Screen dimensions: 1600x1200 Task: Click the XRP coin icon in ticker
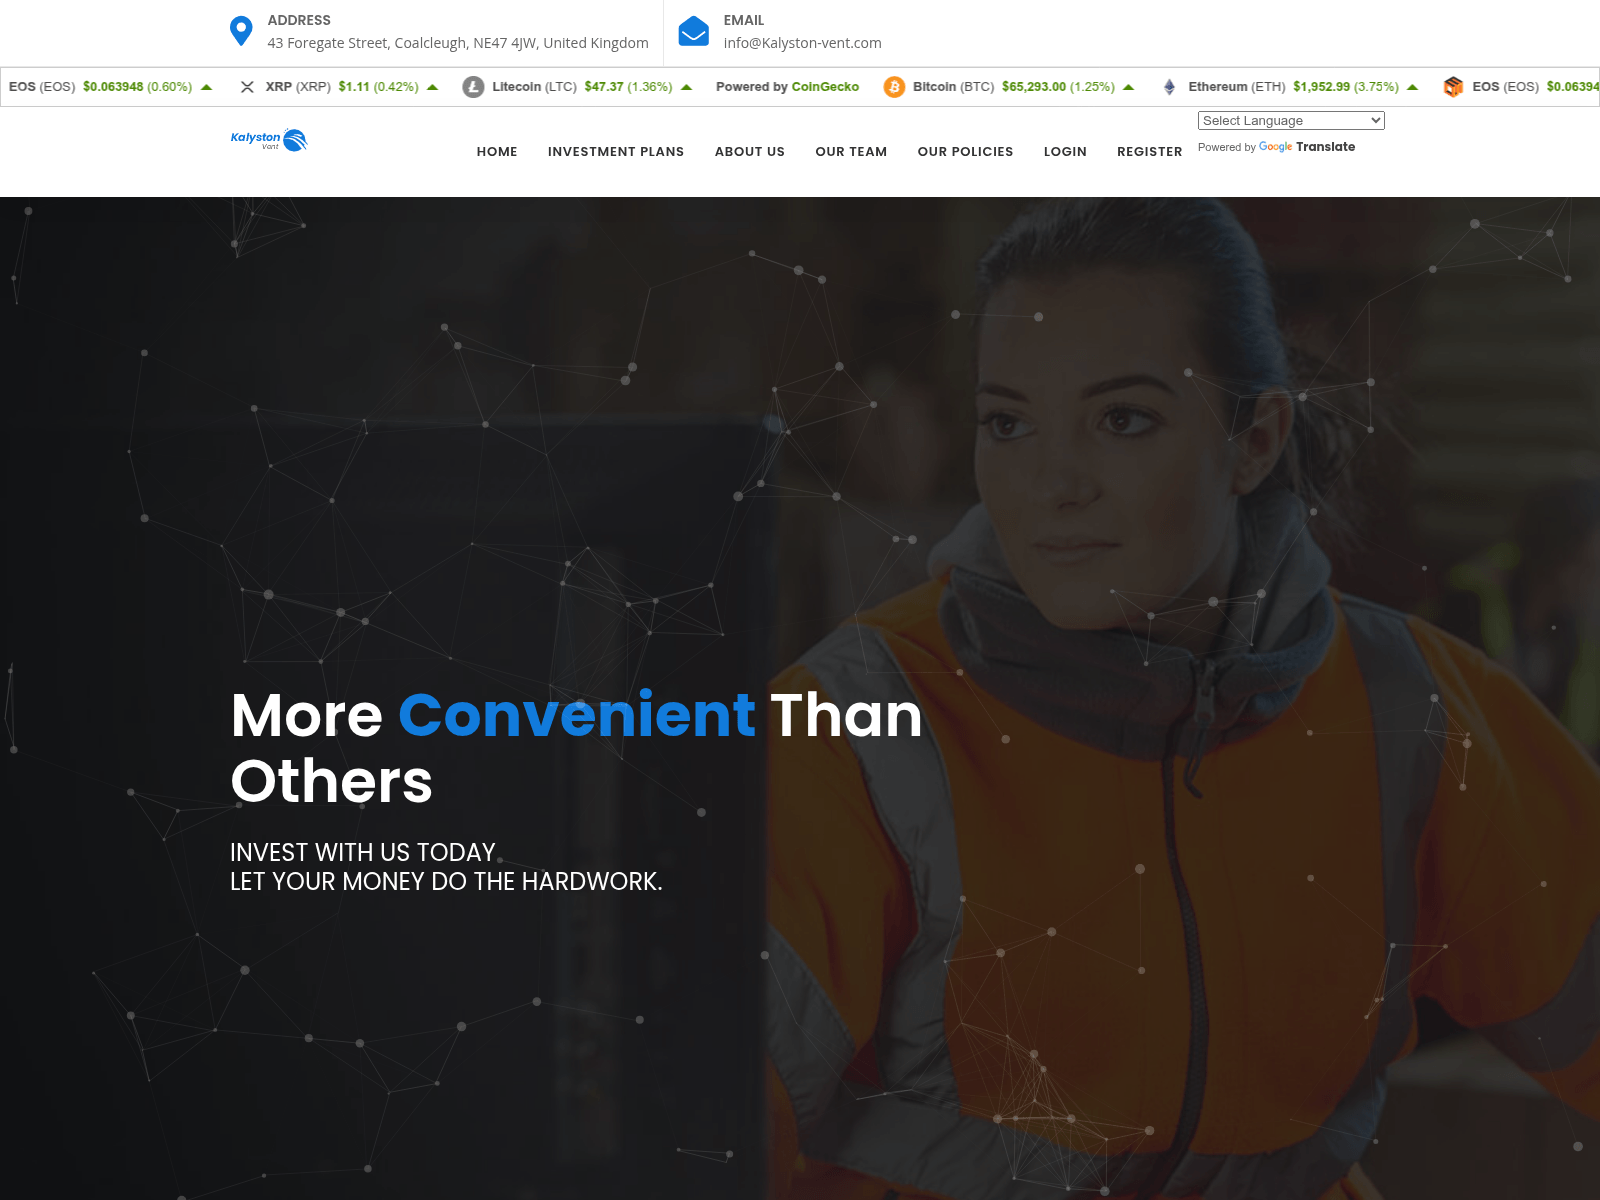point(247,87)
